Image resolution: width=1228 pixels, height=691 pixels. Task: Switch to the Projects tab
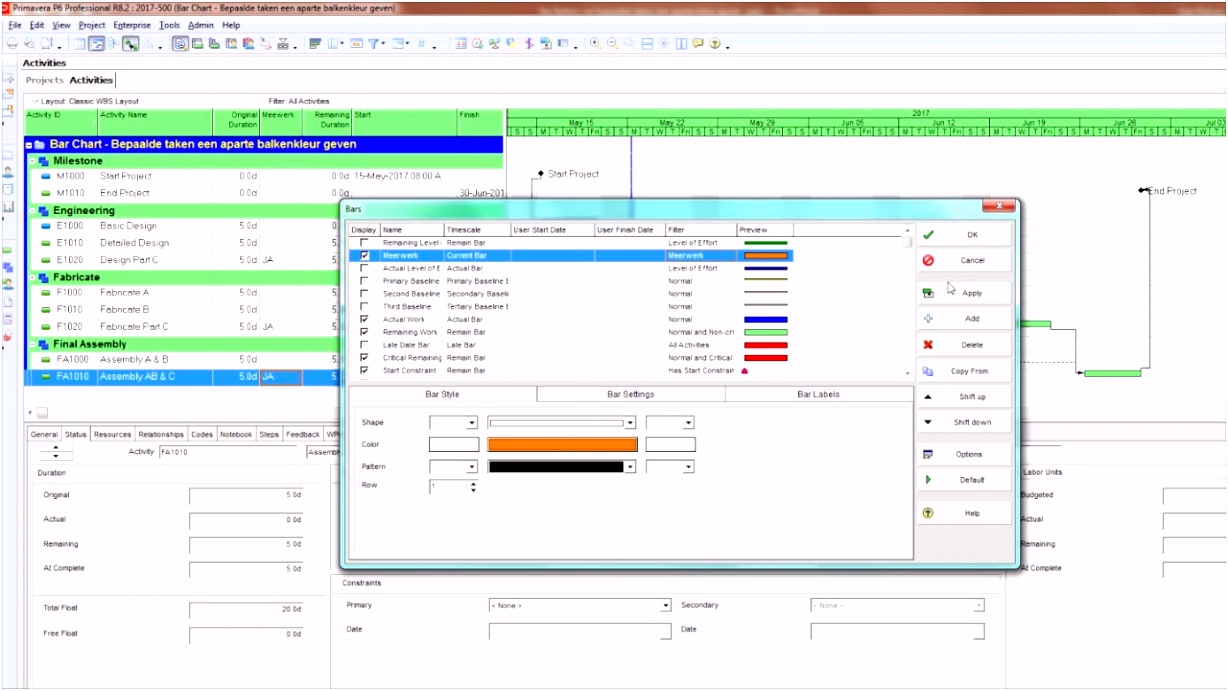(44, 80)
